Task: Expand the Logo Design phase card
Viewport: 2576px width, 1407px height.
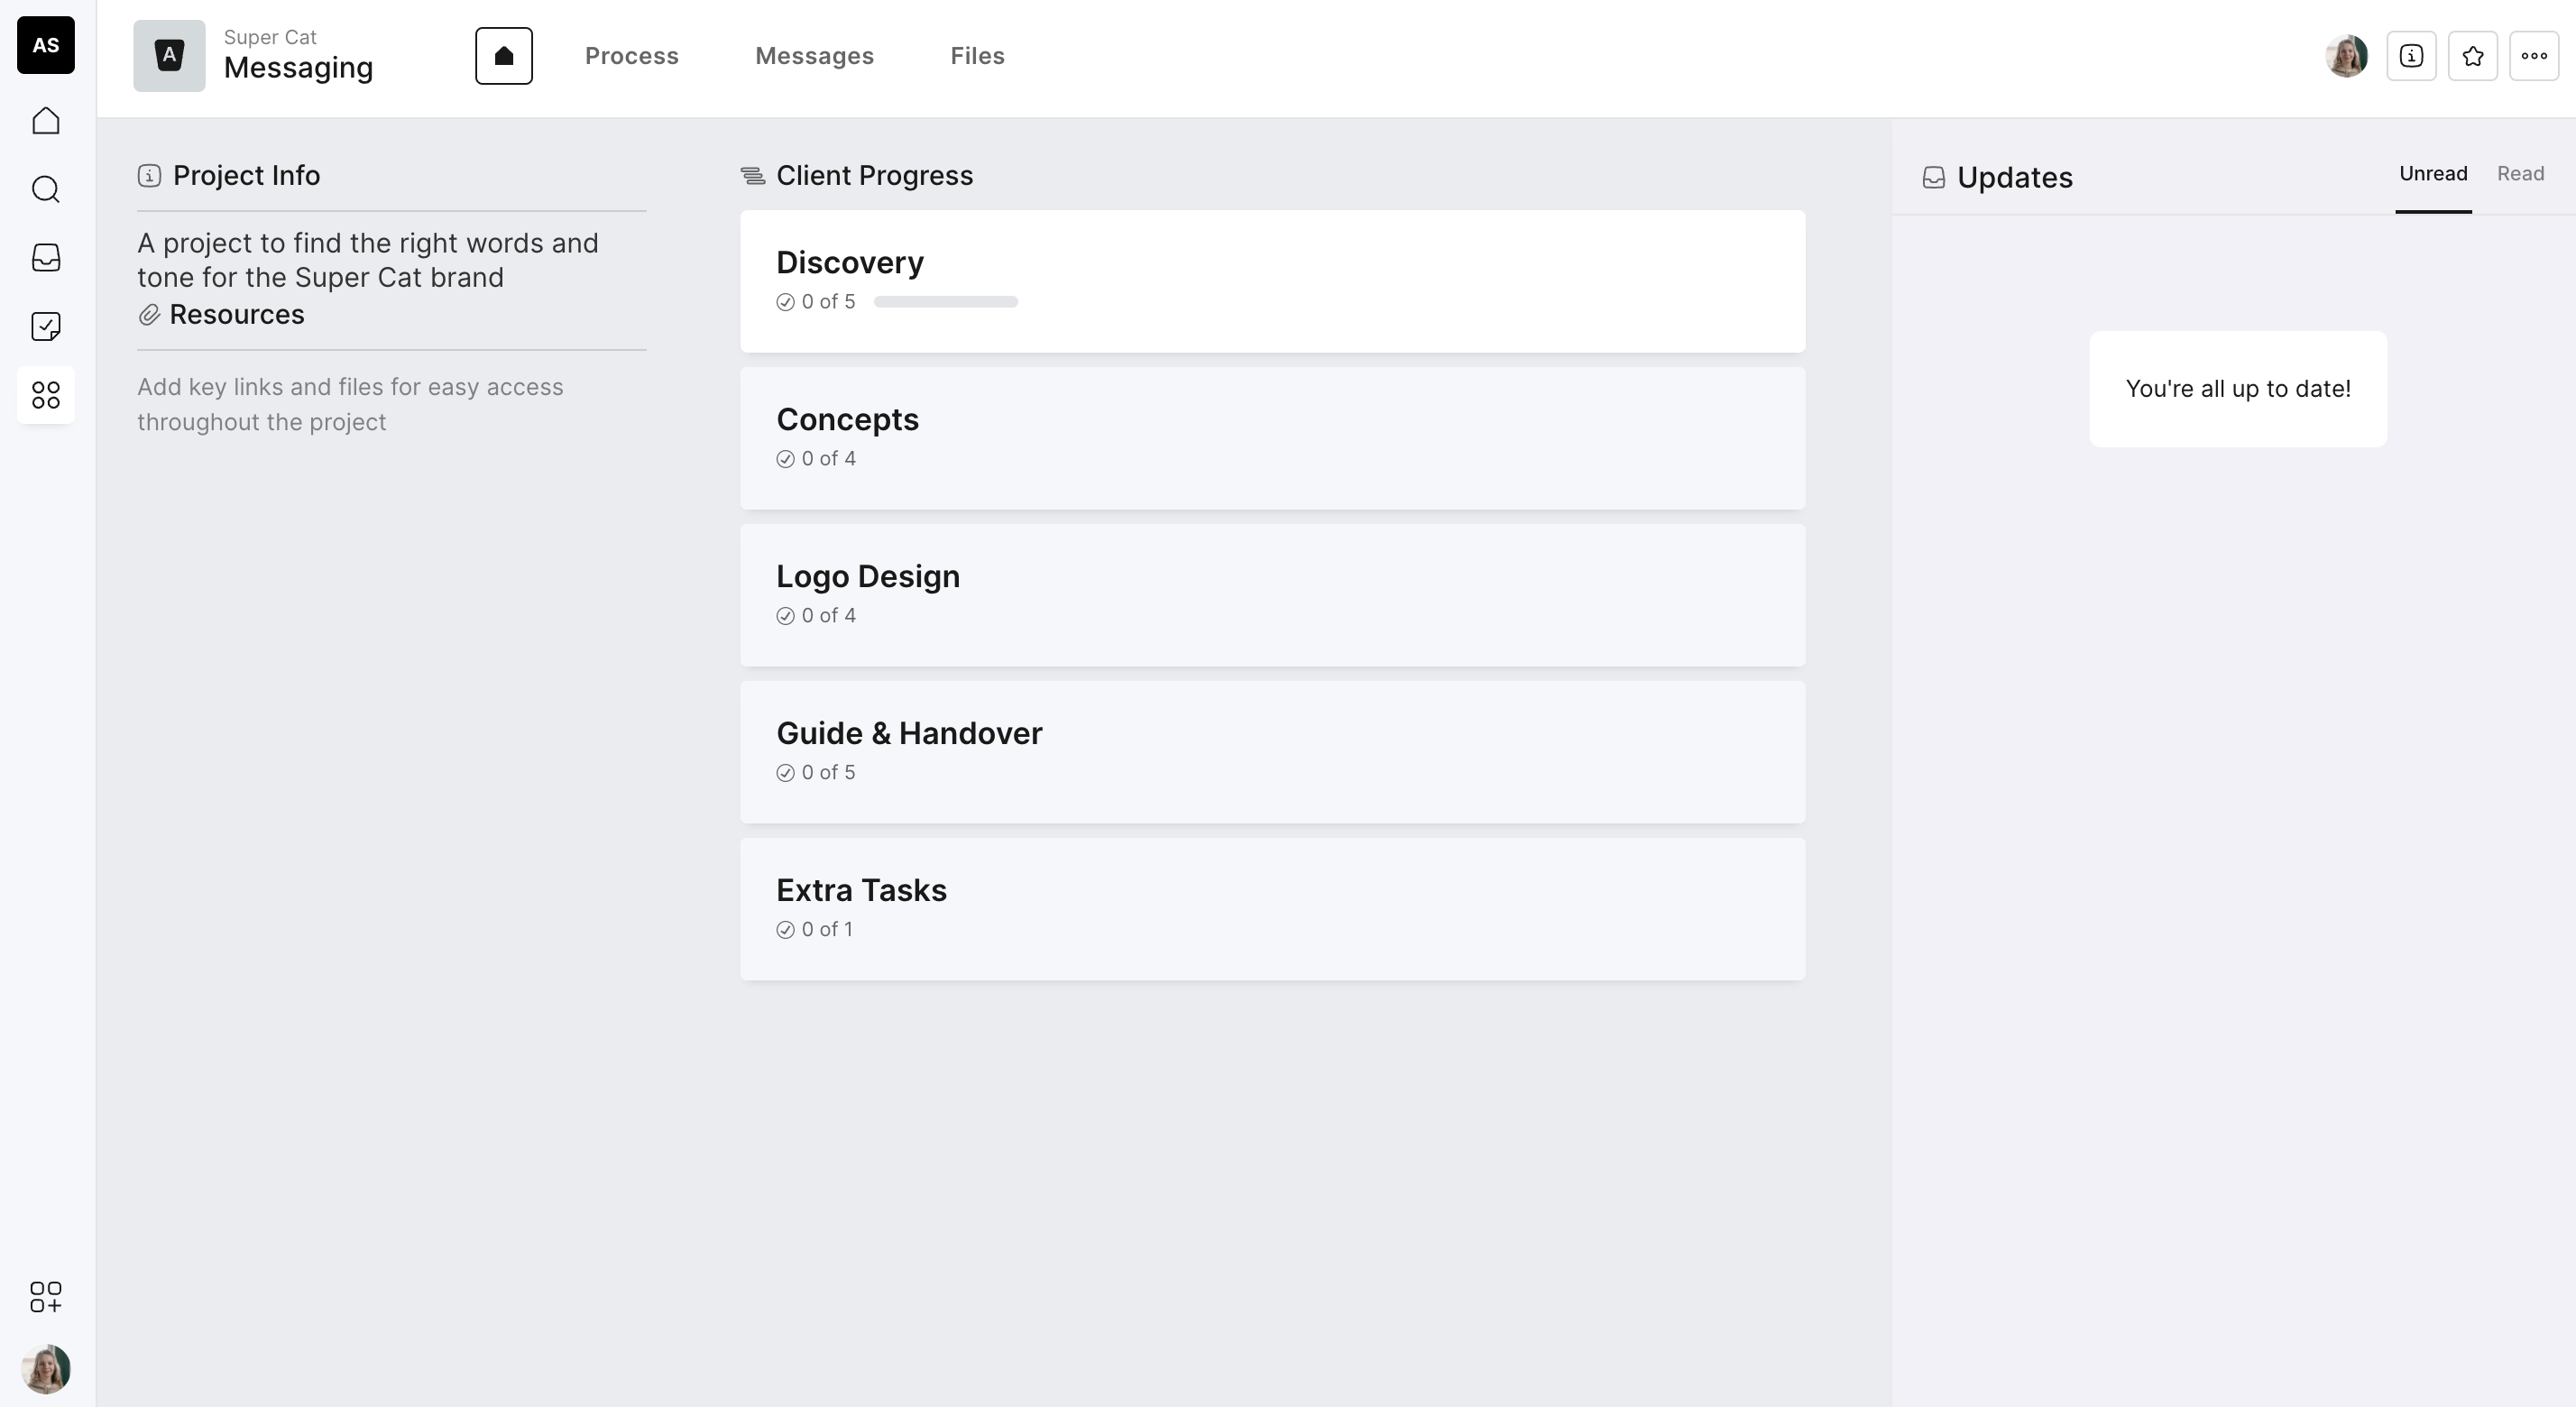Action: (1272, 595)
